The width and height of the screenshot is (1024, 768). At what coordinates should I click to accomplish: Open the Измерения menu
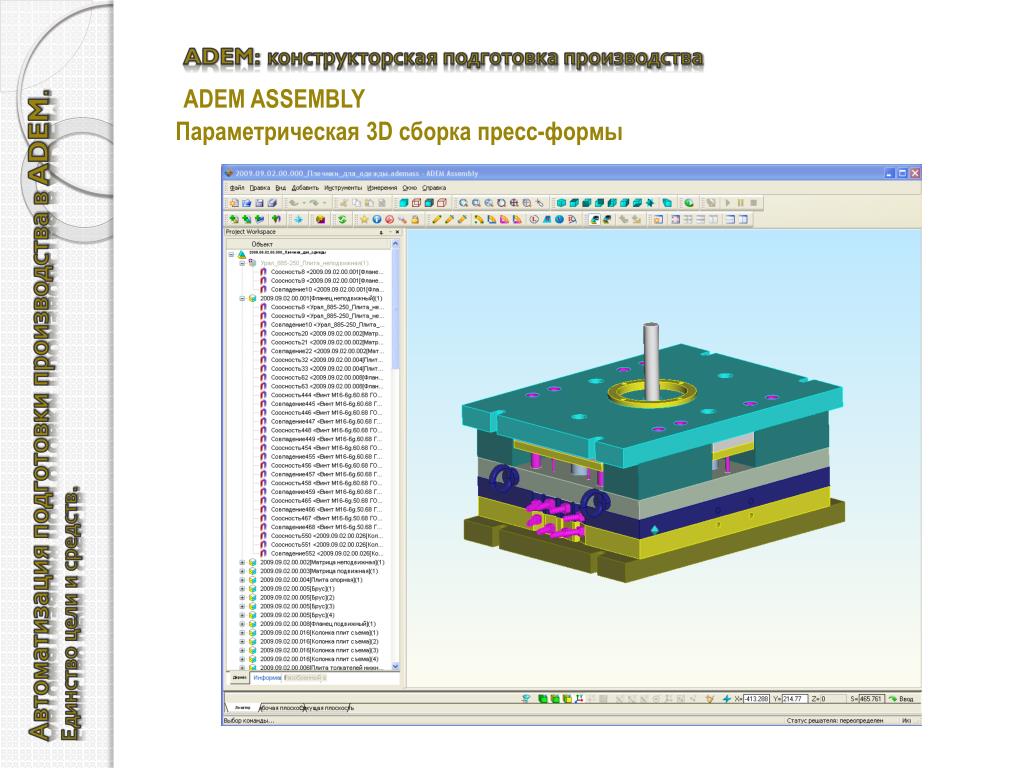tap(382, 188)
